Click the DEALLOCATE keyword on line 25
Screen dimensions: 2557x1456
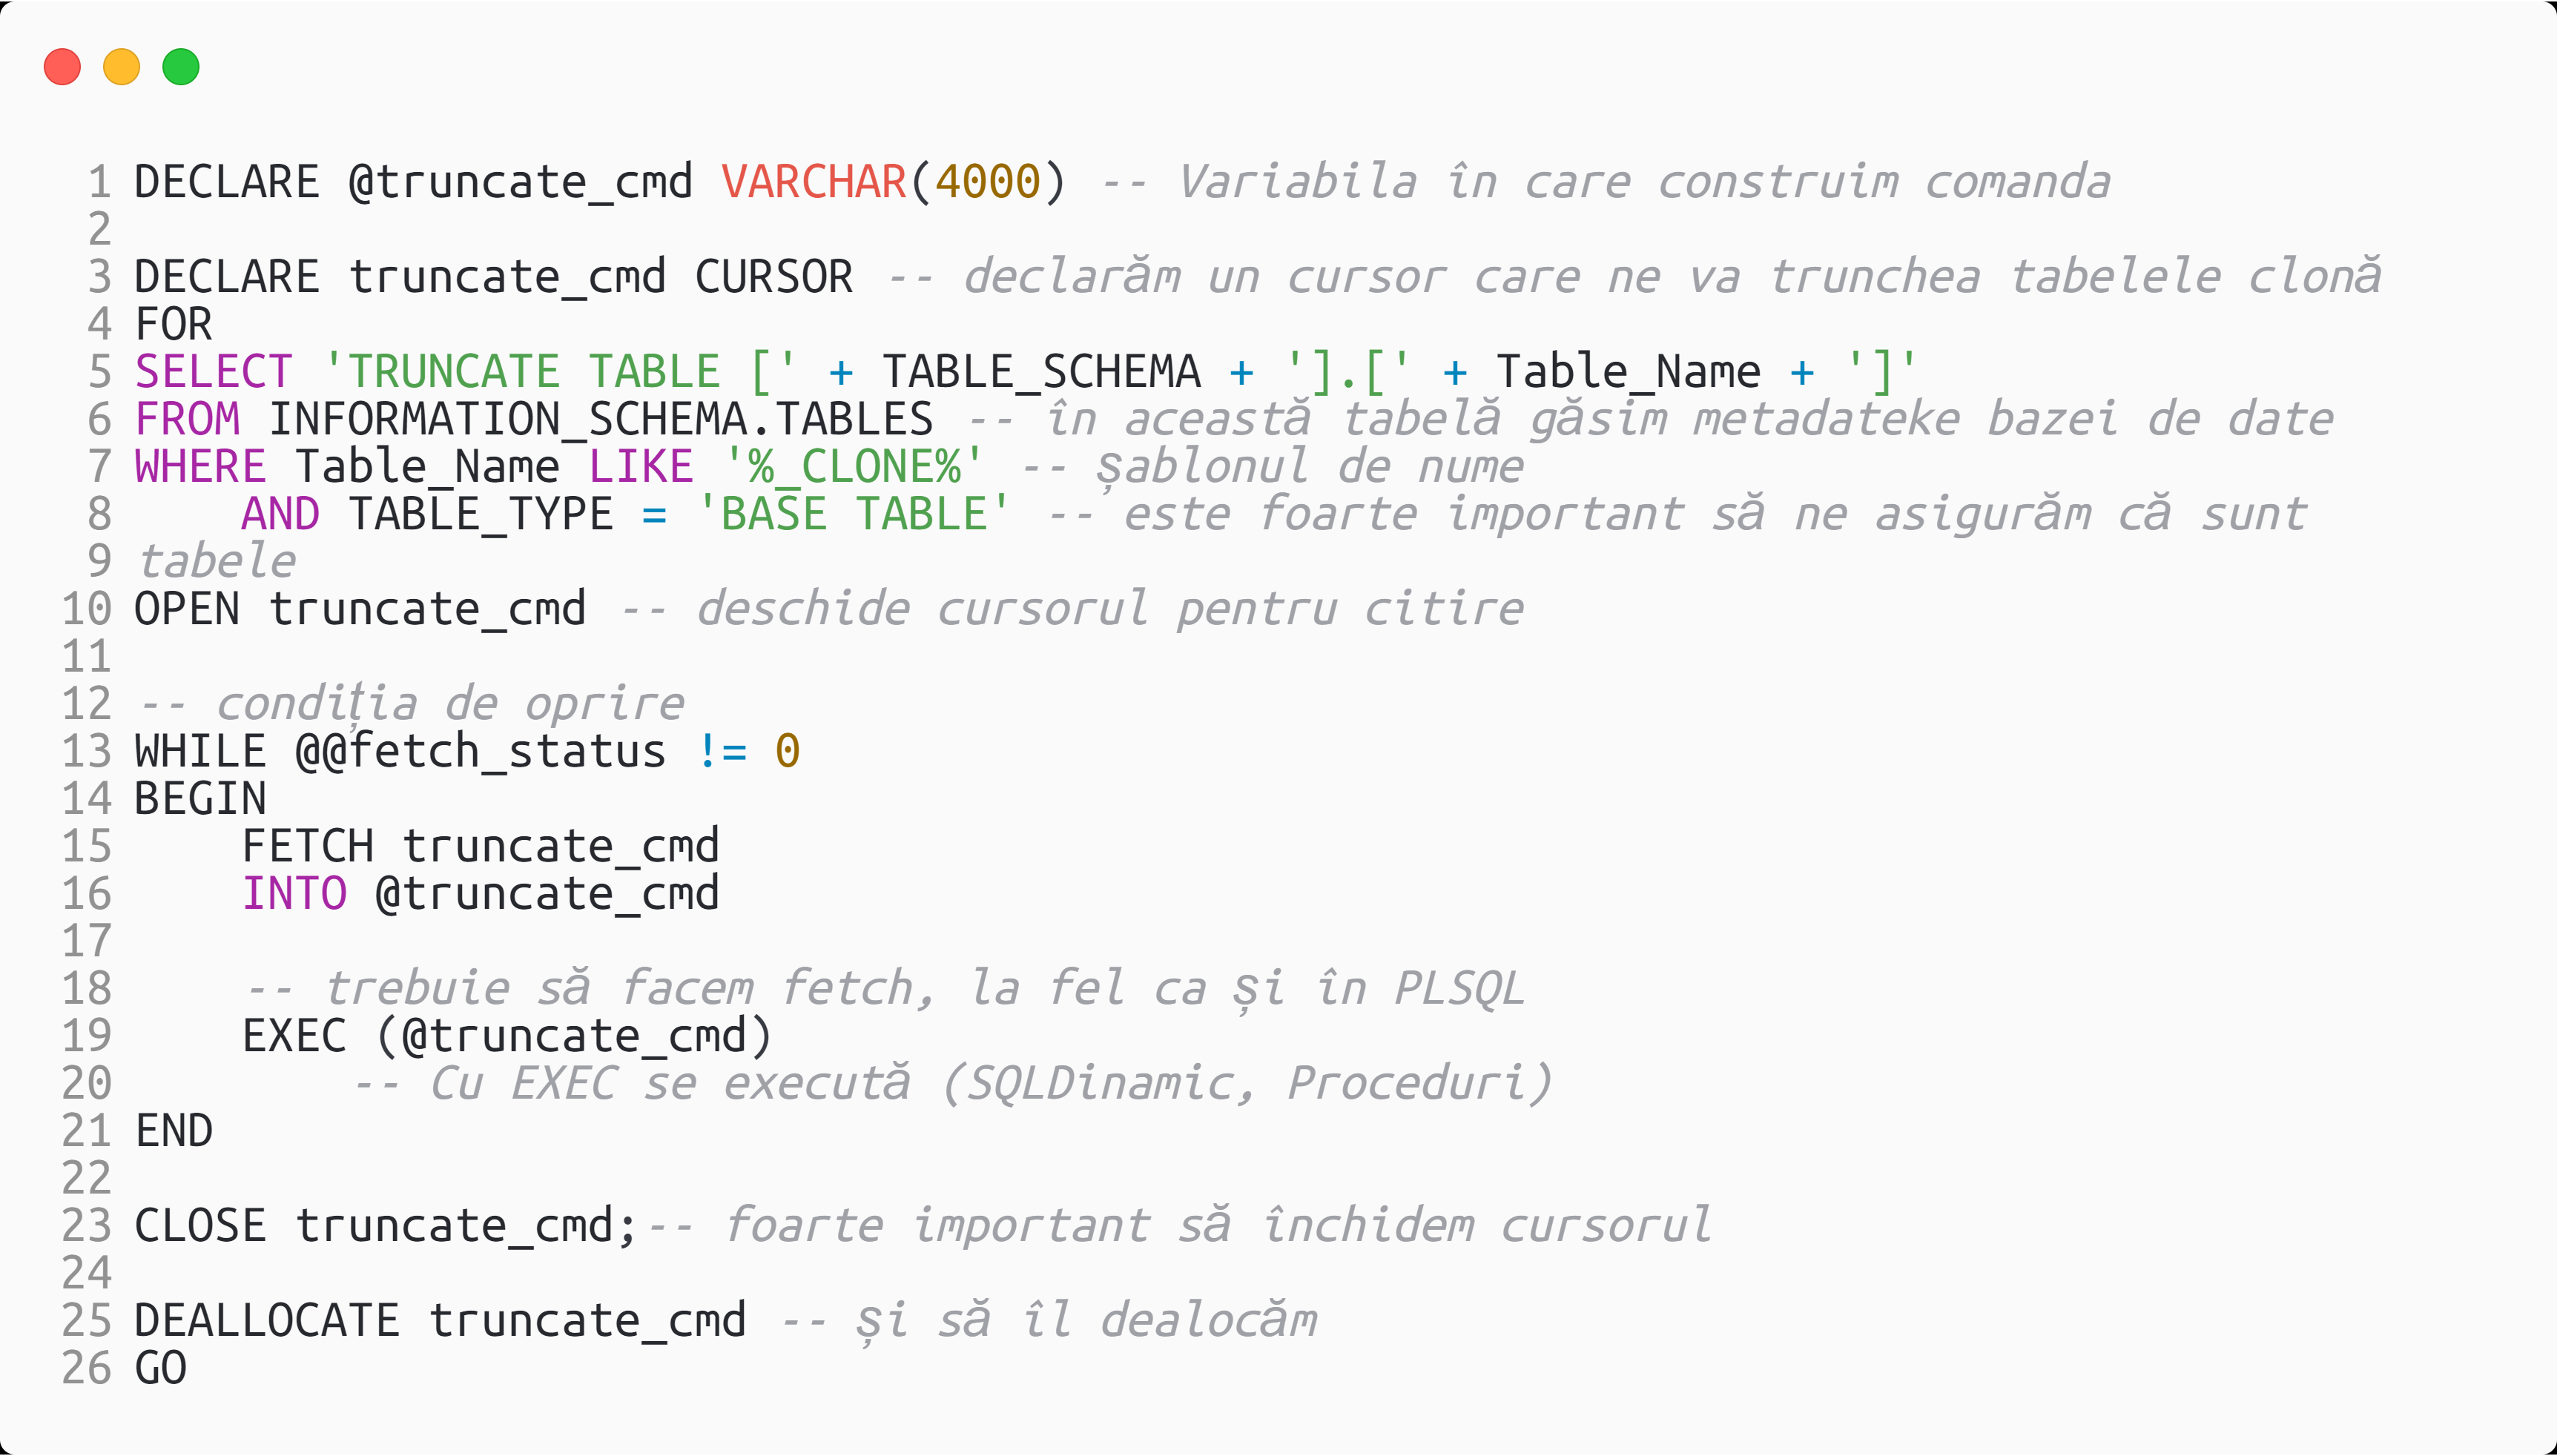[x=267, y=1321]
